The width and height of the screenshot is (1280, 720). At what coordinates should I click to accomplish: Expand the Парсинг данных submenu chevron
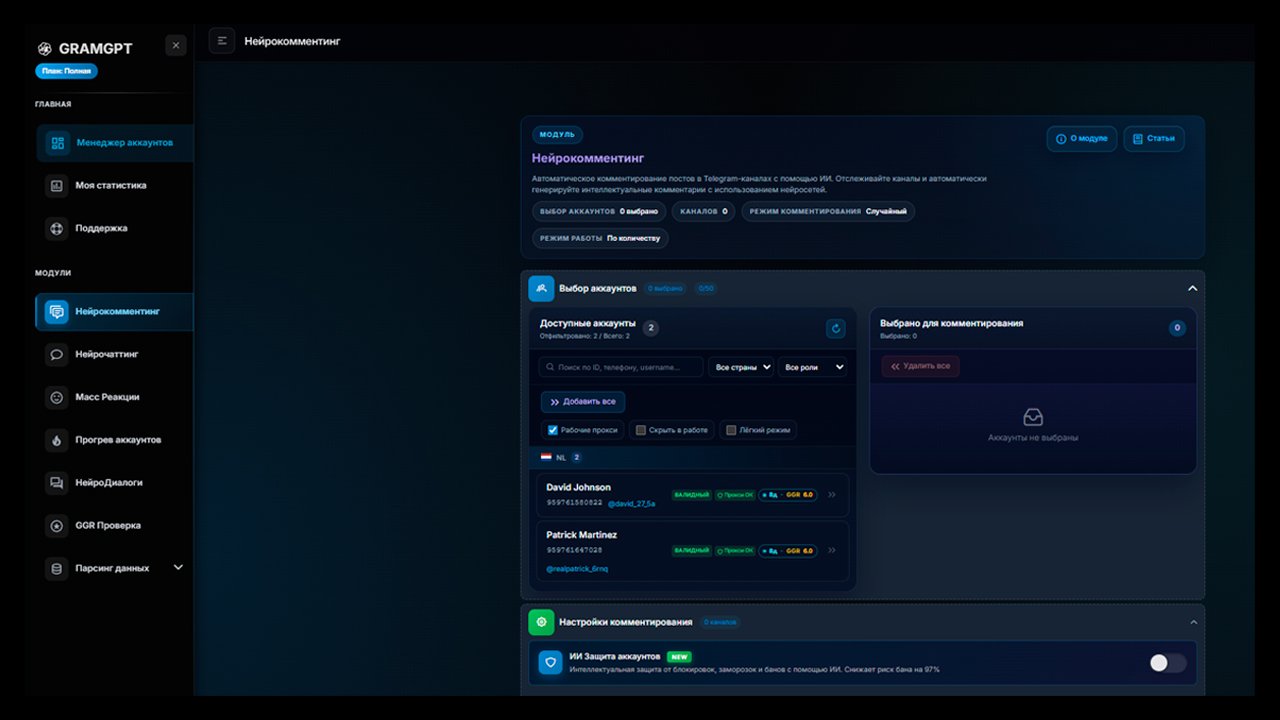[x=179, y=568]
